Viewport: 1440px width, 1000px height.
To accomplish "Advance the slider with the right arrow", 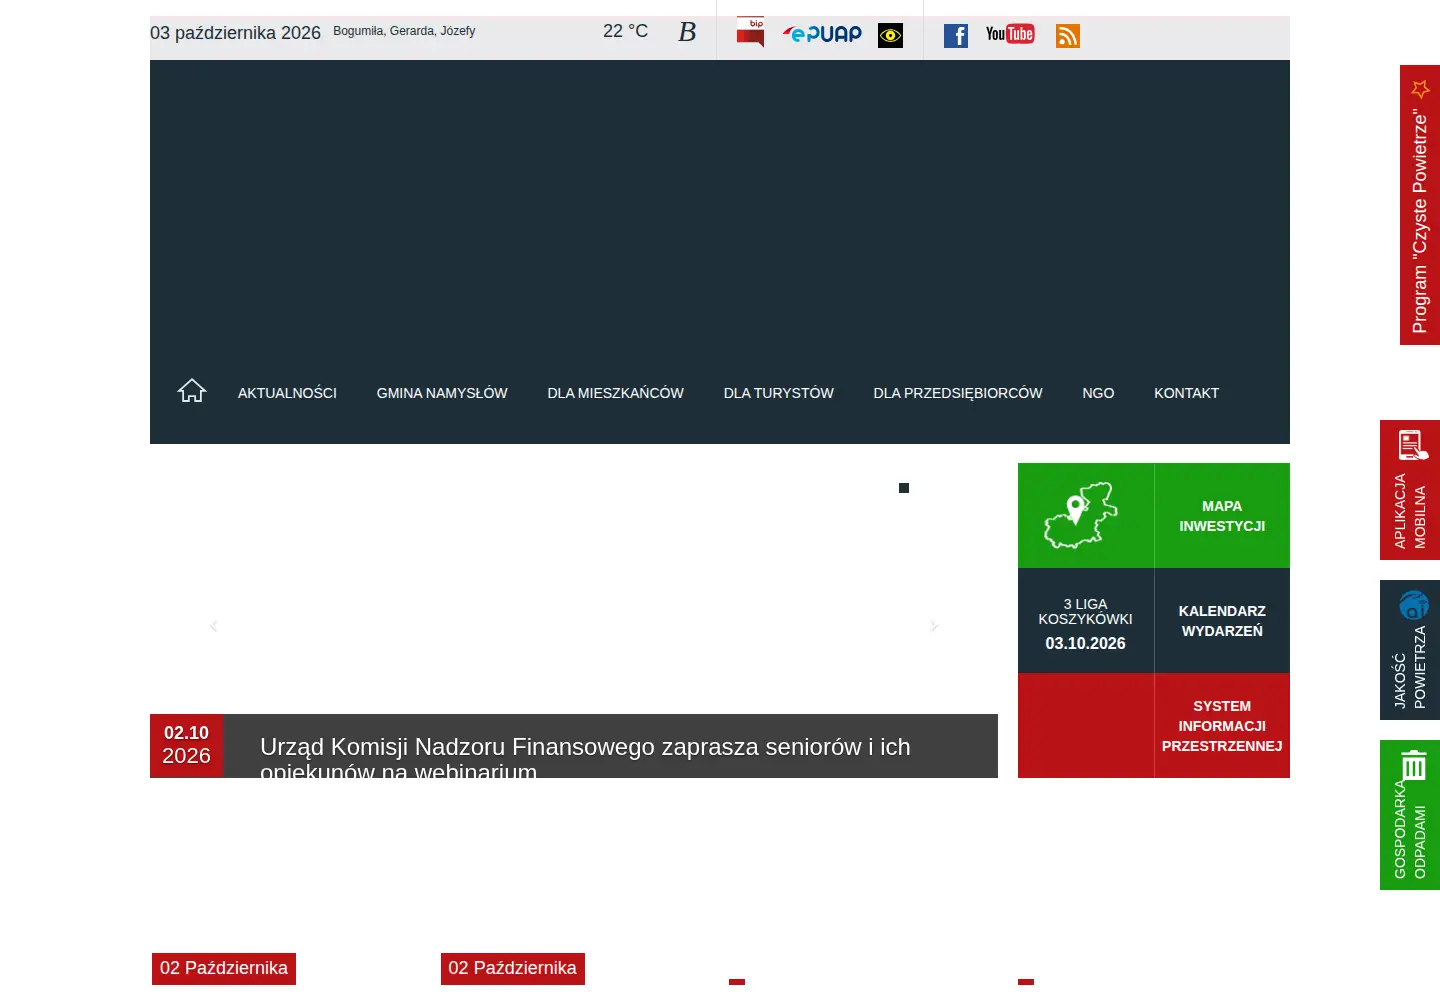I will pos(934,626).
